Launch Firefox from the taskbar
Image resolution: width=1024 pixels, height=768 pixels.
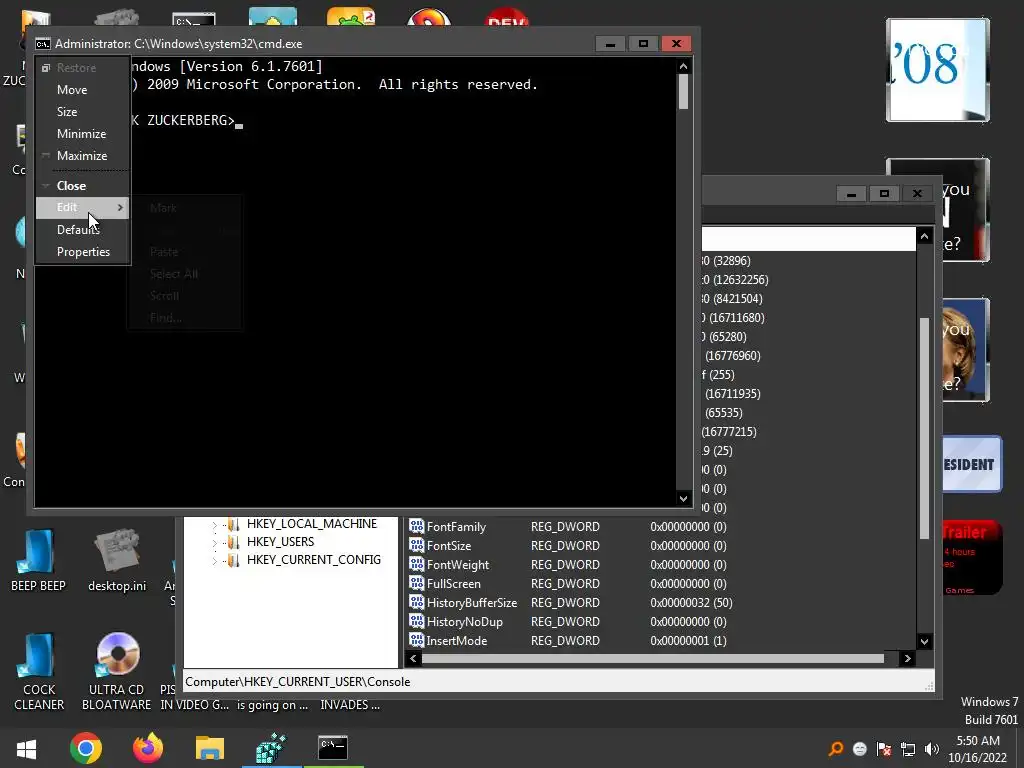(148, 748)
